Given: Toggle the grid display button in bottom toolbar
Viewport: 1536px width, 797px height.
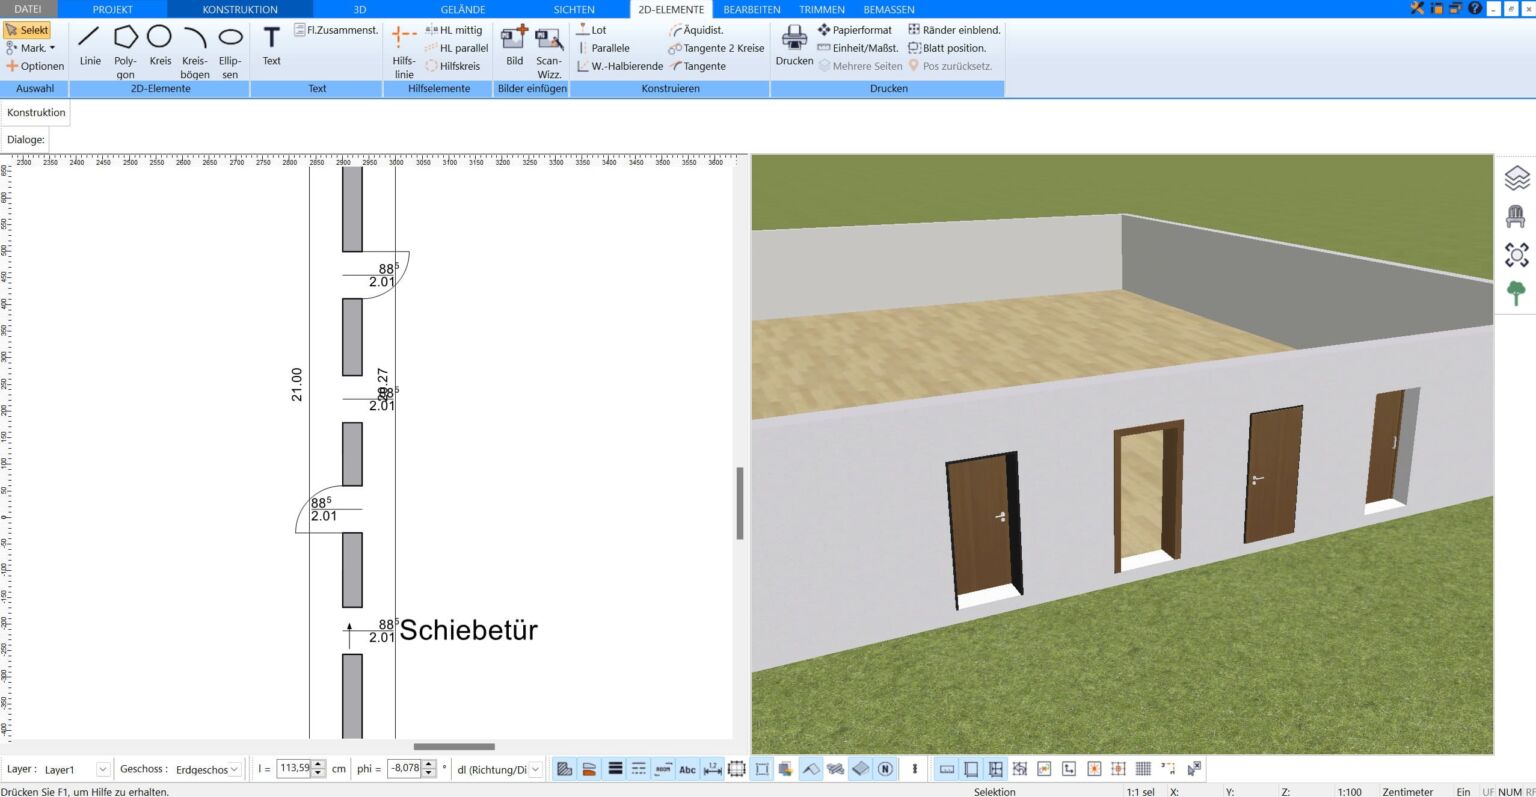Looking at the screenshot, I should pos(1143,769).
